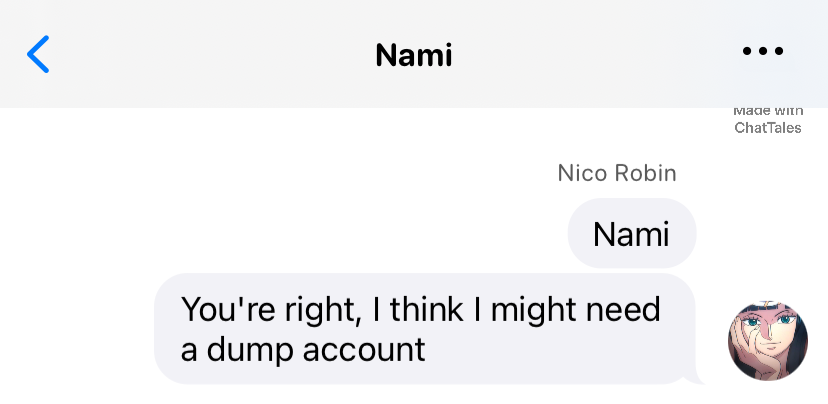This screenshot has height=404, width=828.
Task: Select the short "Nami" message bubble
Action: pyautogui.click(x=631, y=234)
